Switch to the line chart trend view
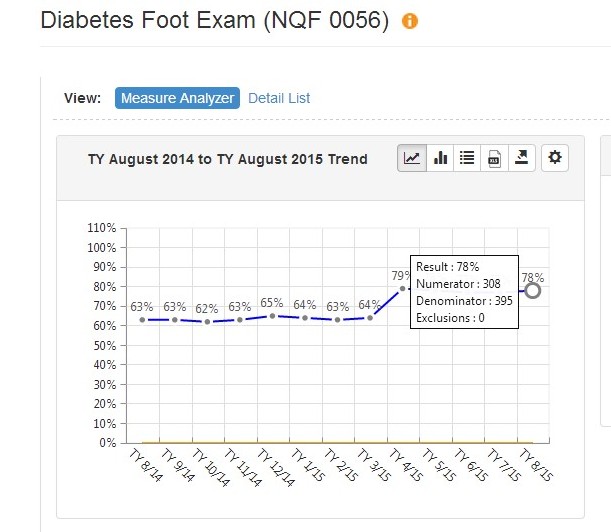 411,158
